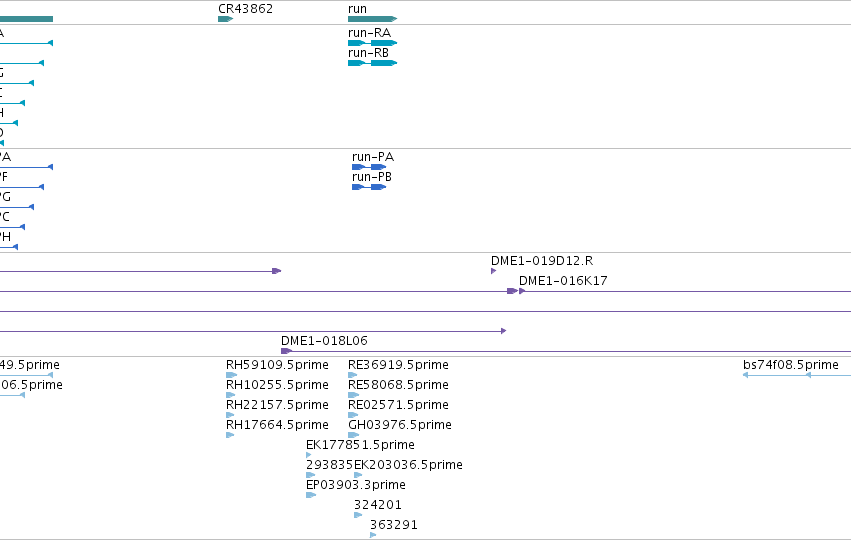Click the GH03976.5prime label
Screen dimensions: 851x540
pyautogui.click(x=400, y=425)
